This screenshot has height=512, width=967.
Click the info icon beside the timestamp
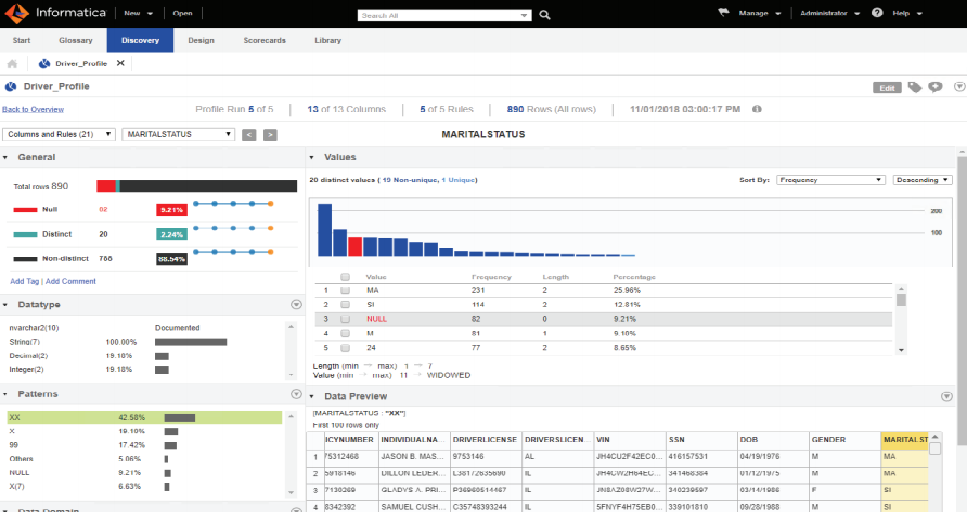tap(757, 109)
